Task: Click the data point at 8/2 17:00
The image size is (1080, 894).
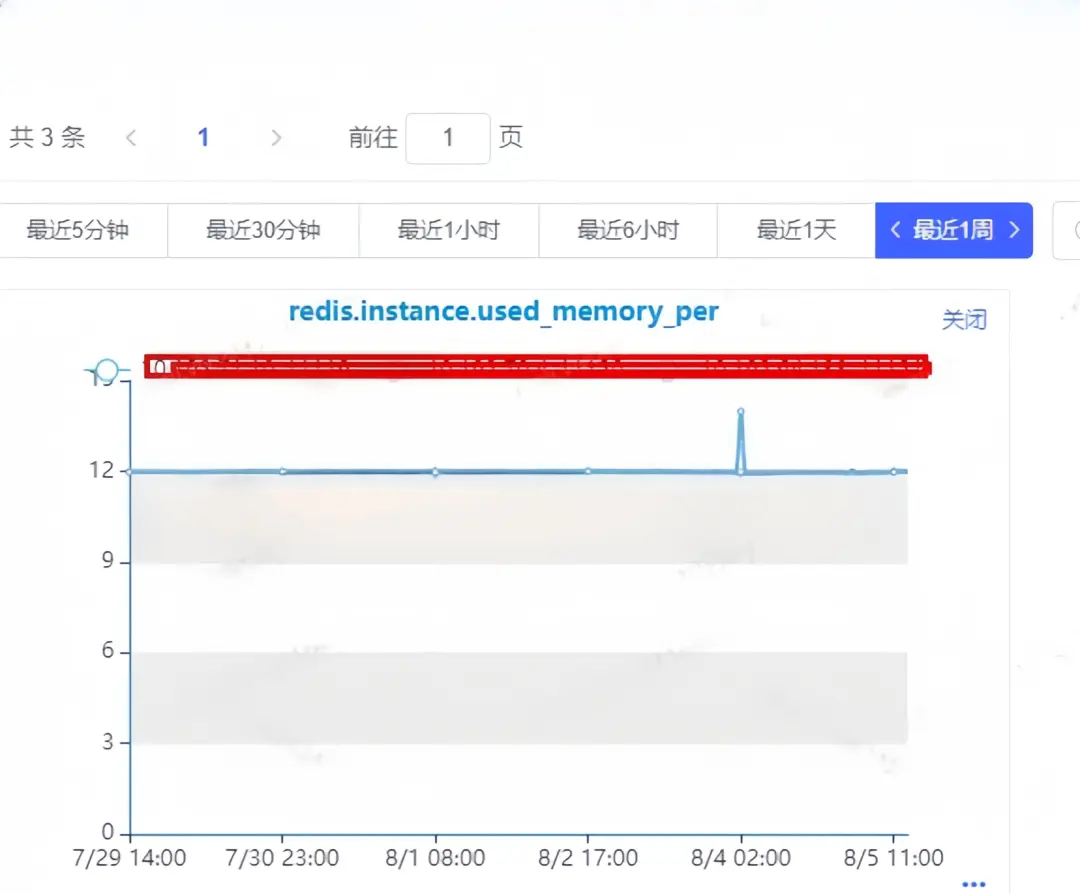Action: click(588, 471)
